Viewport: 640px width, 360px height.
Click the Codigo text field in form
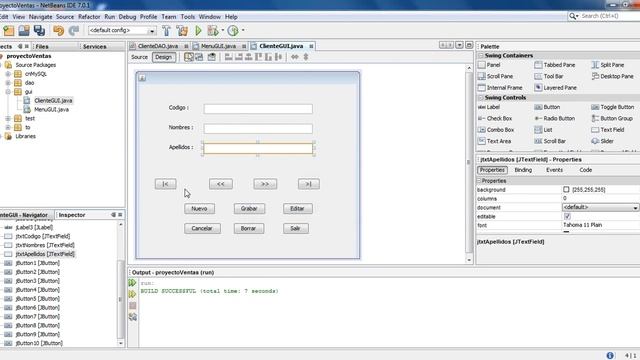(x=258, y=109)
